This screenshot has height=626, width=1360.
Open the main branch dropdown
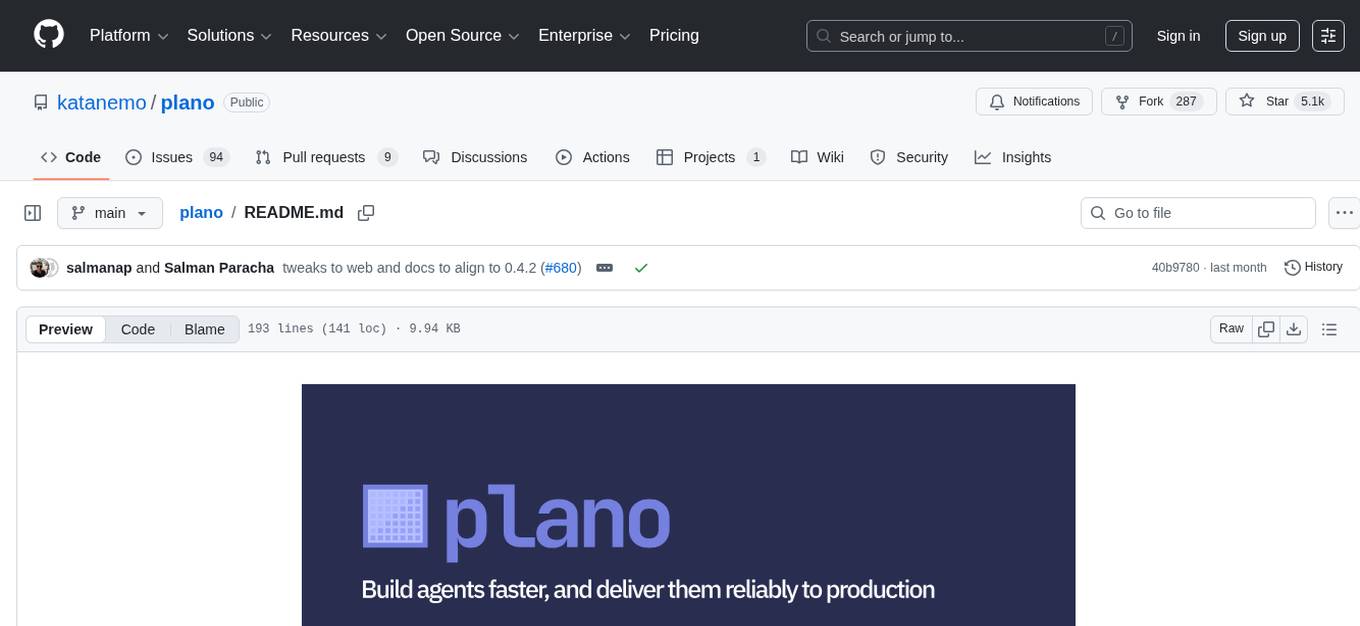pyautogui.click(x=110, y=212)
